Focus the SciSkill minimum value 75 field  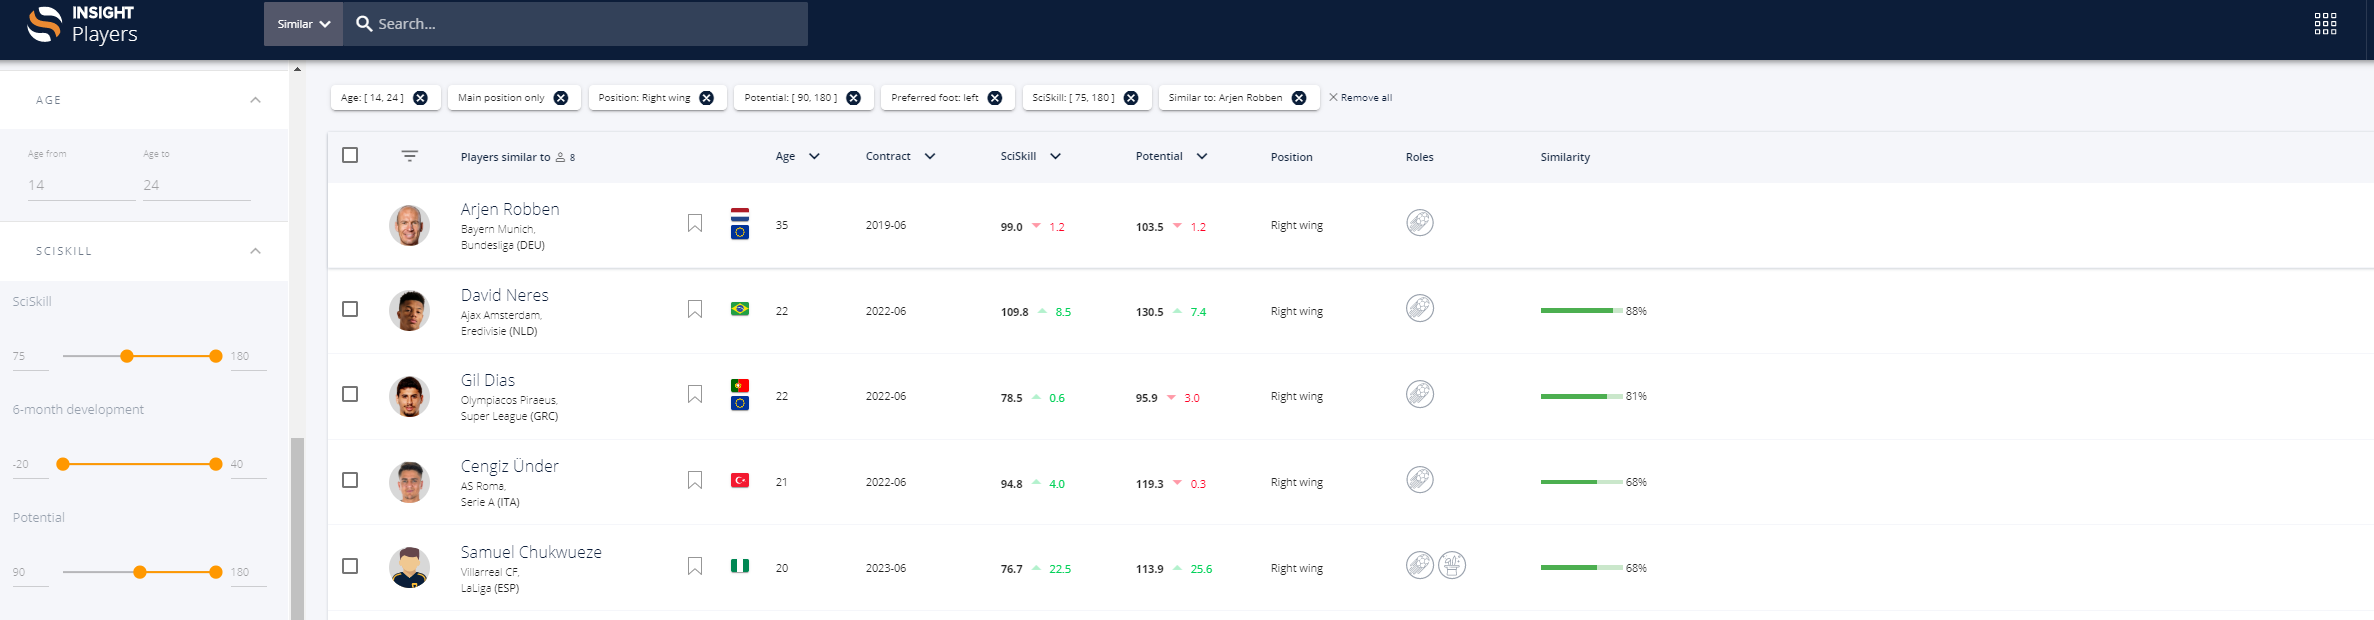coord(31,356)
